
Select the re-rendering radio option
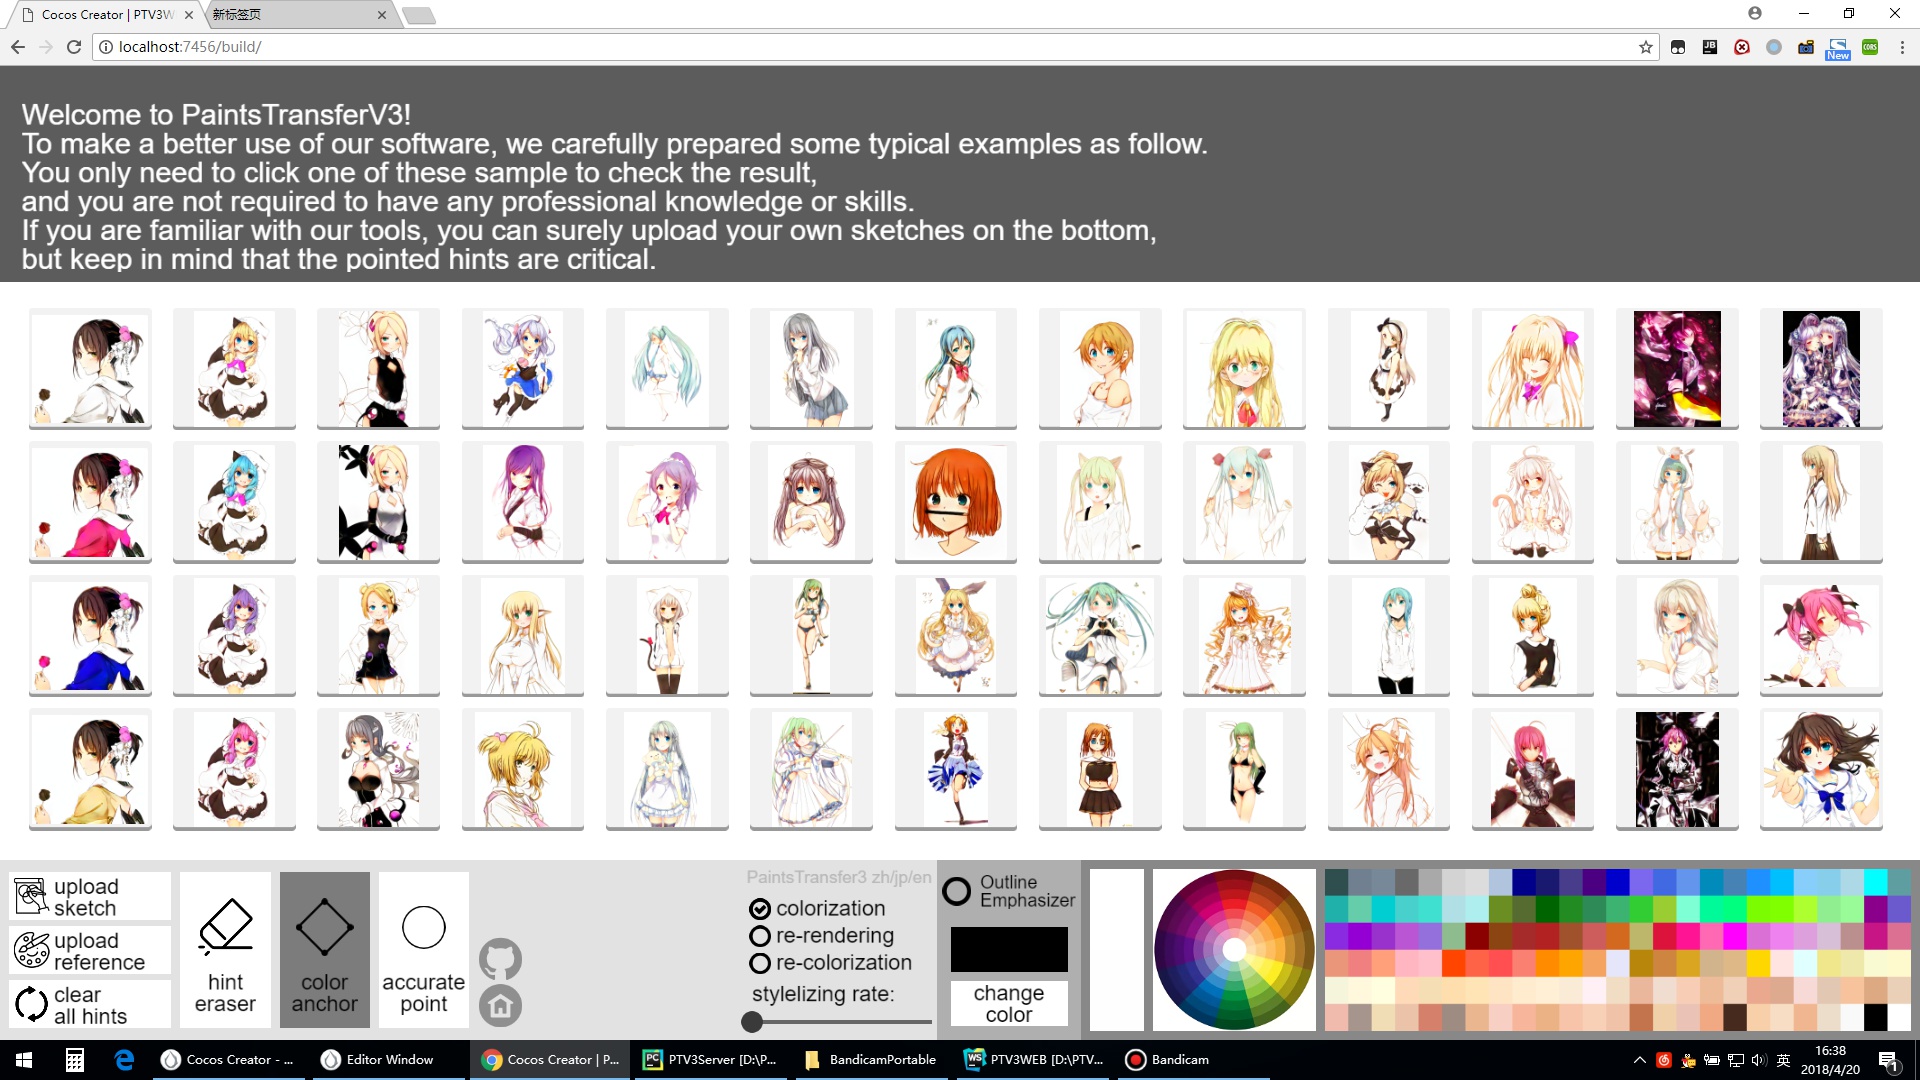tap(760, 936)
